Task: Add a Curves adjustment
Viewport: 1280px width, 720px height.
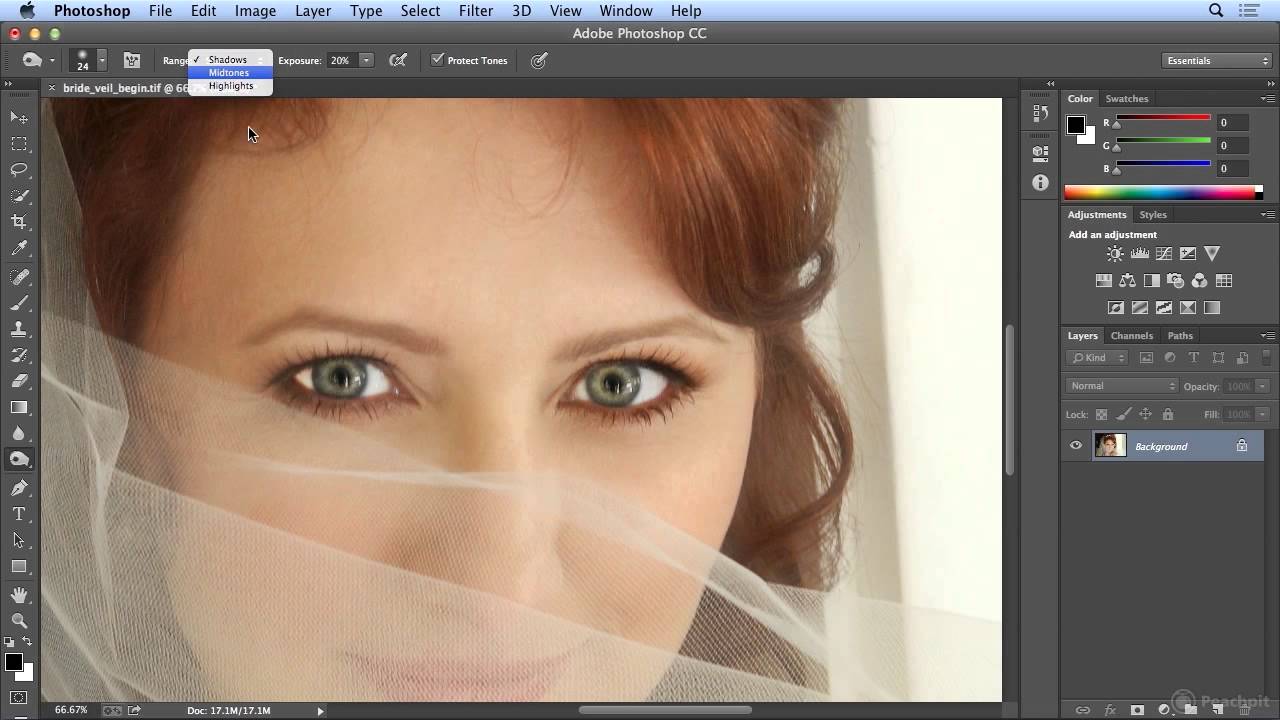Action: coord(1163,254)
